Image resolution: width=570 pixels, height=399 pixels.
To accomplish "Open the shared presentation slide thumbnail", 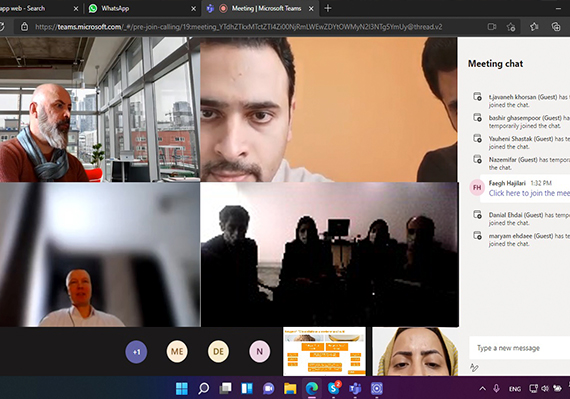I will pos(324,351).
